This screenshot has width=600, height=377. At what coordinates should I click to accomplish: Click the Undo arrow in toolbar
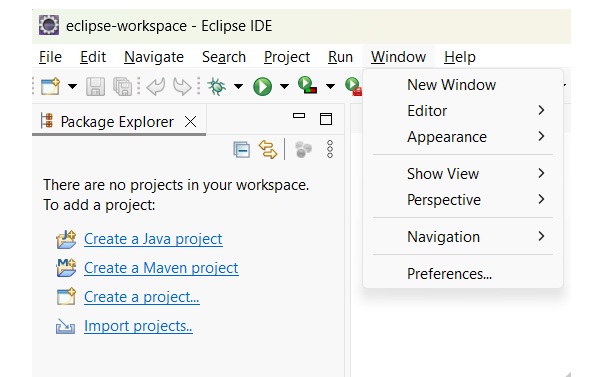[156, 86]
